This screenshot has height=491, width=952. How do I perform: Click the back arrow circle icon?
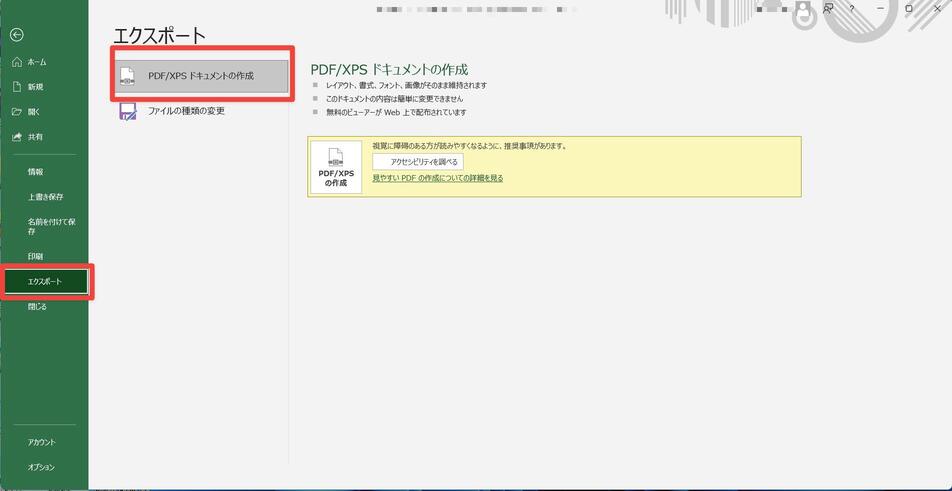tap(17, 35)
